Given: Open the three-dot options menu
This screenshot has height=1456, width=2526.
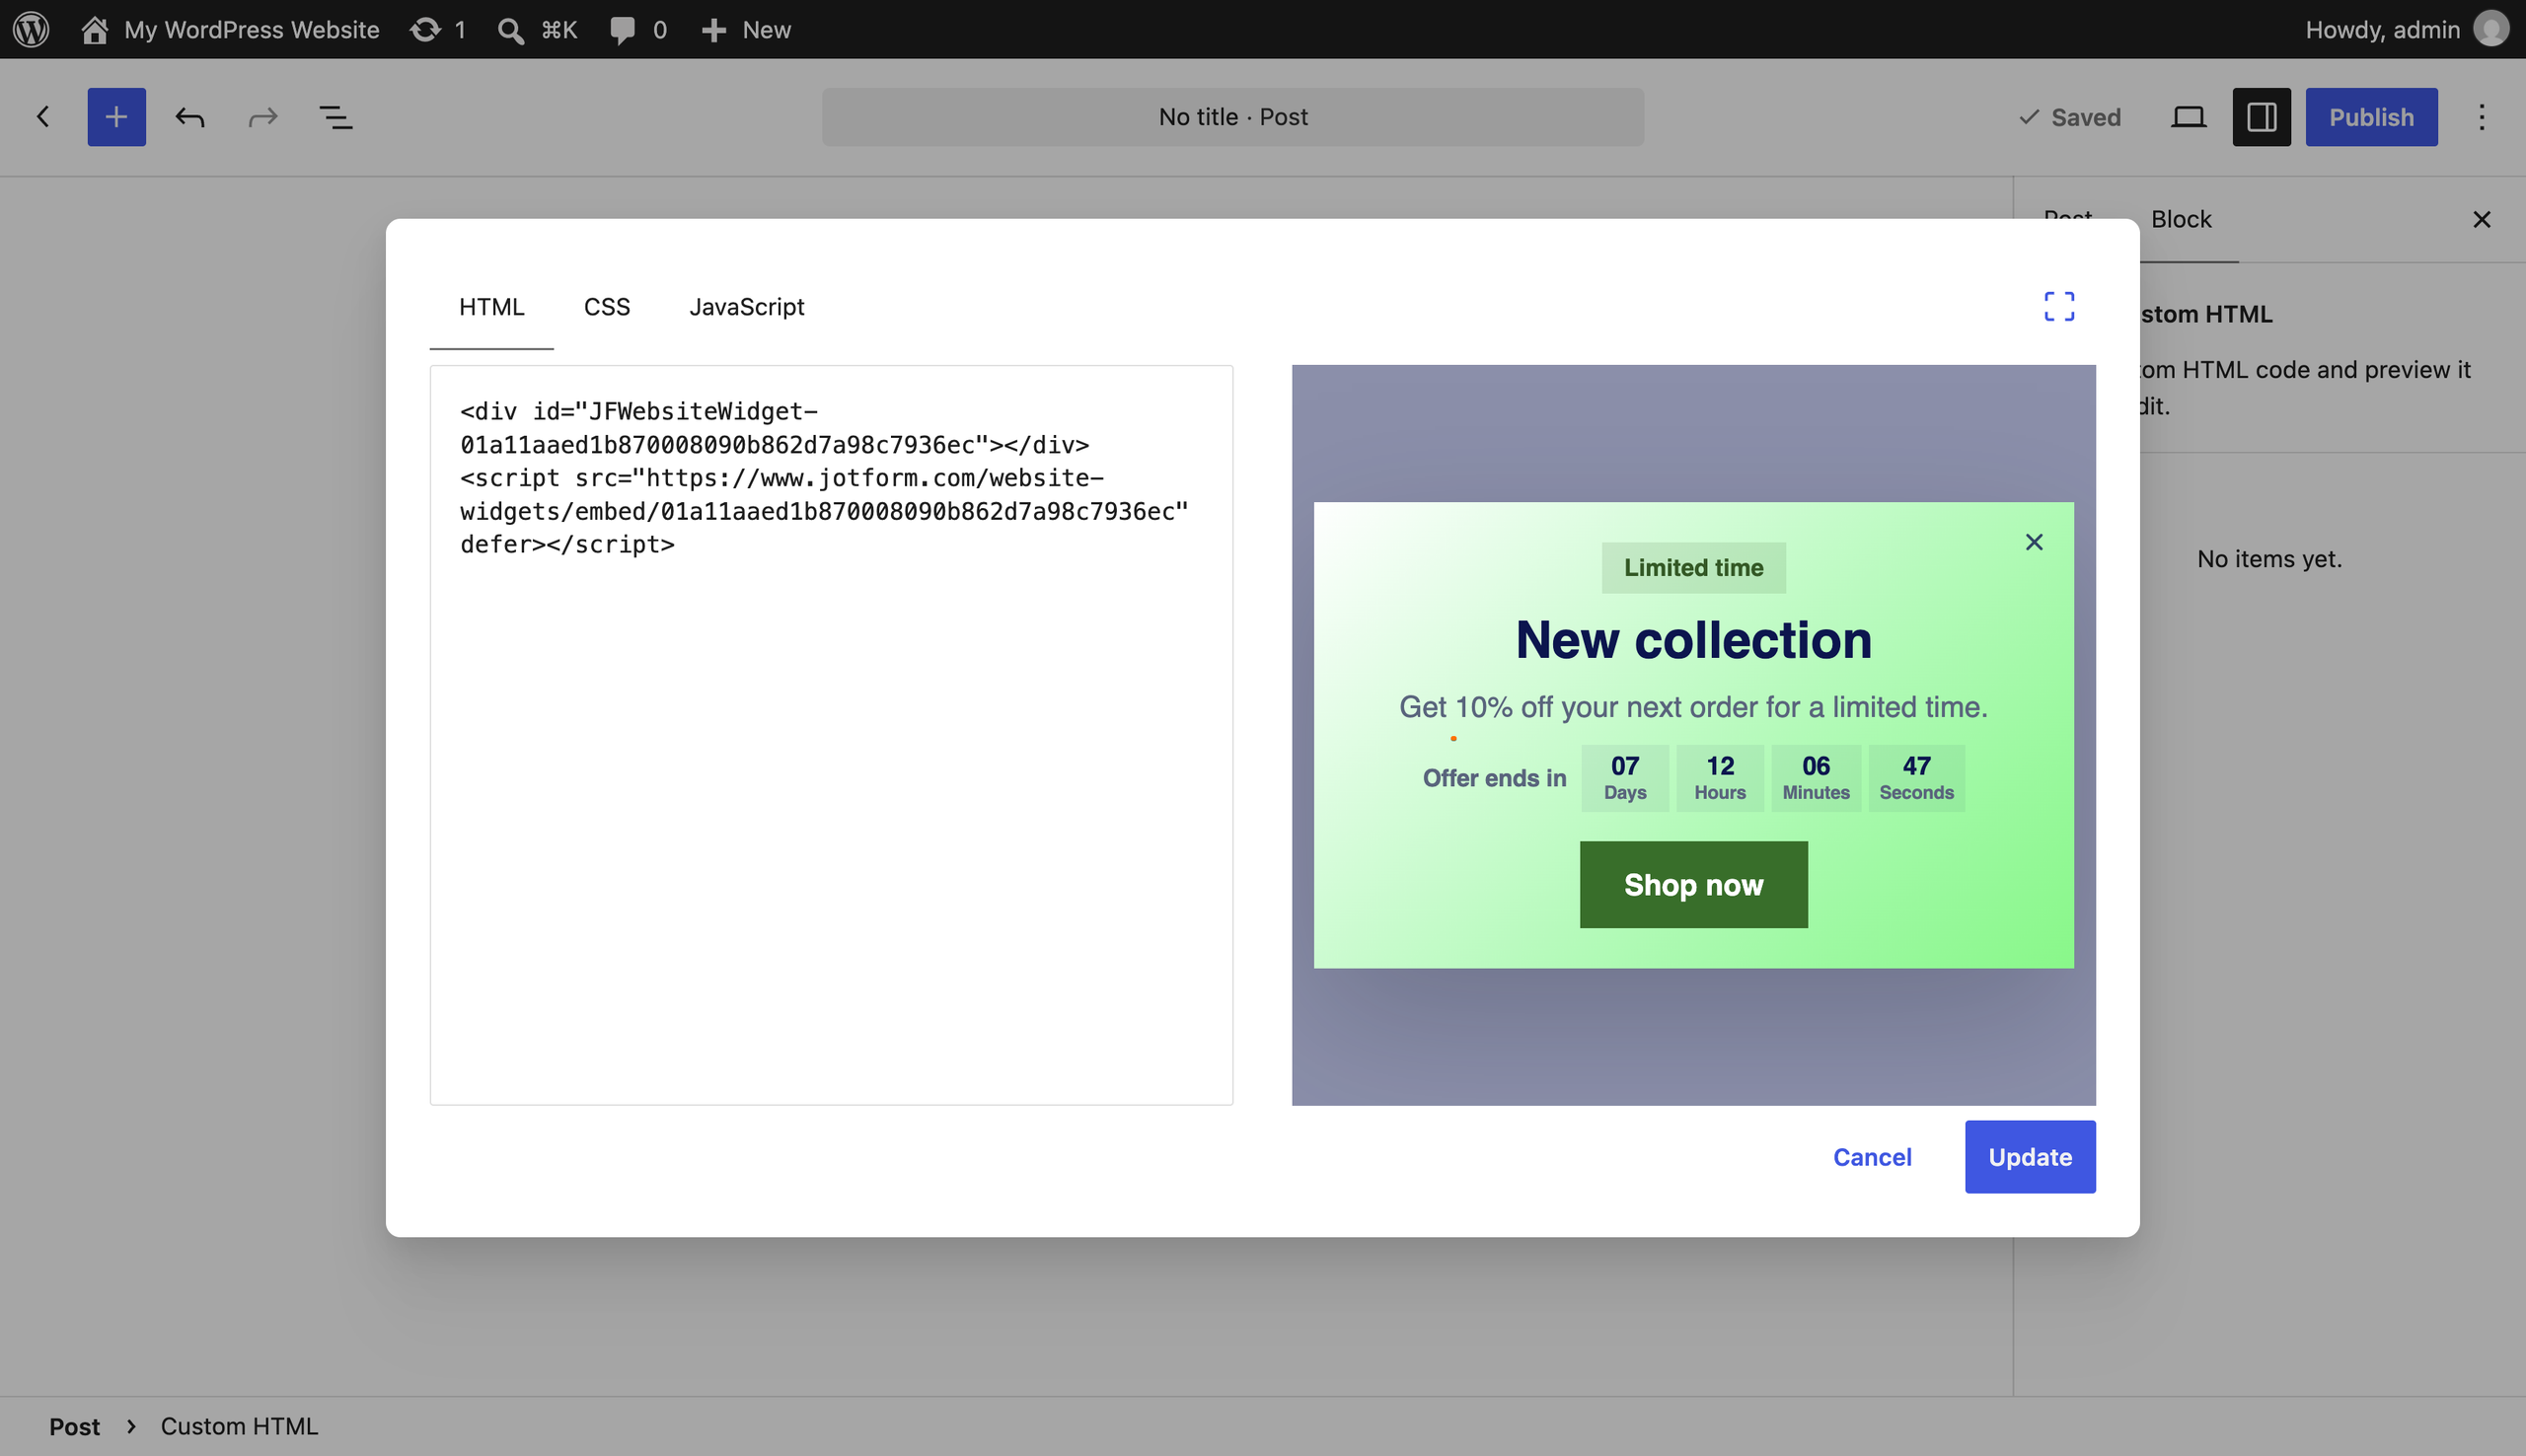Looking at the screenshot, I should pos(2481,117).
